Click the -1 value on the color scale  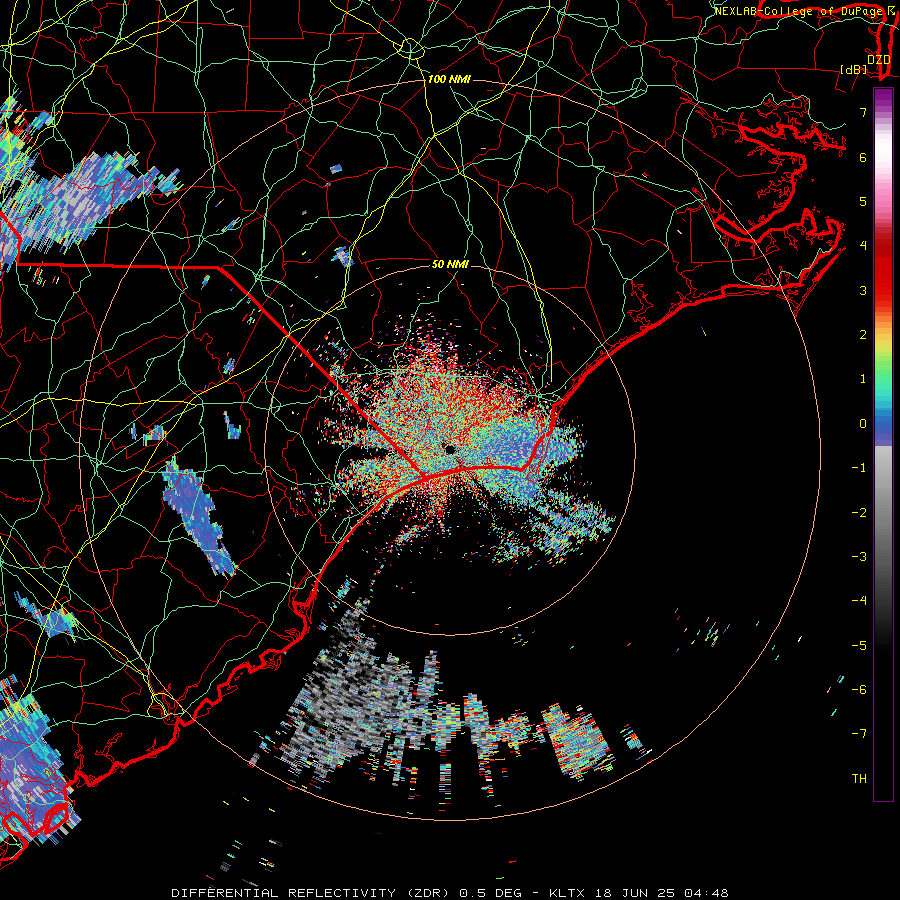(859, 468)
